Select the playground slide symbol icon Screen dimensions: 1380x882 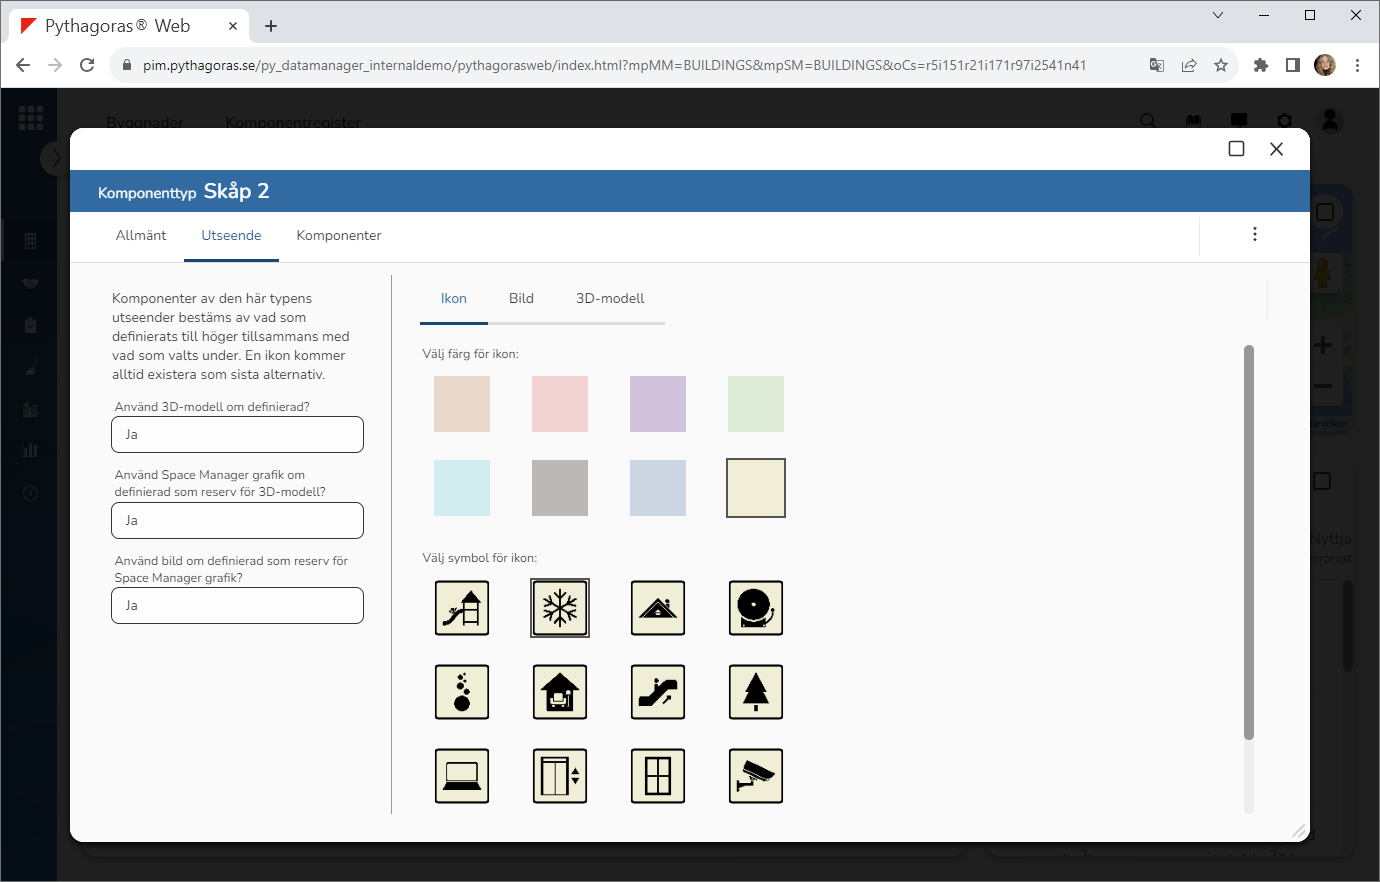pos(462,608)
